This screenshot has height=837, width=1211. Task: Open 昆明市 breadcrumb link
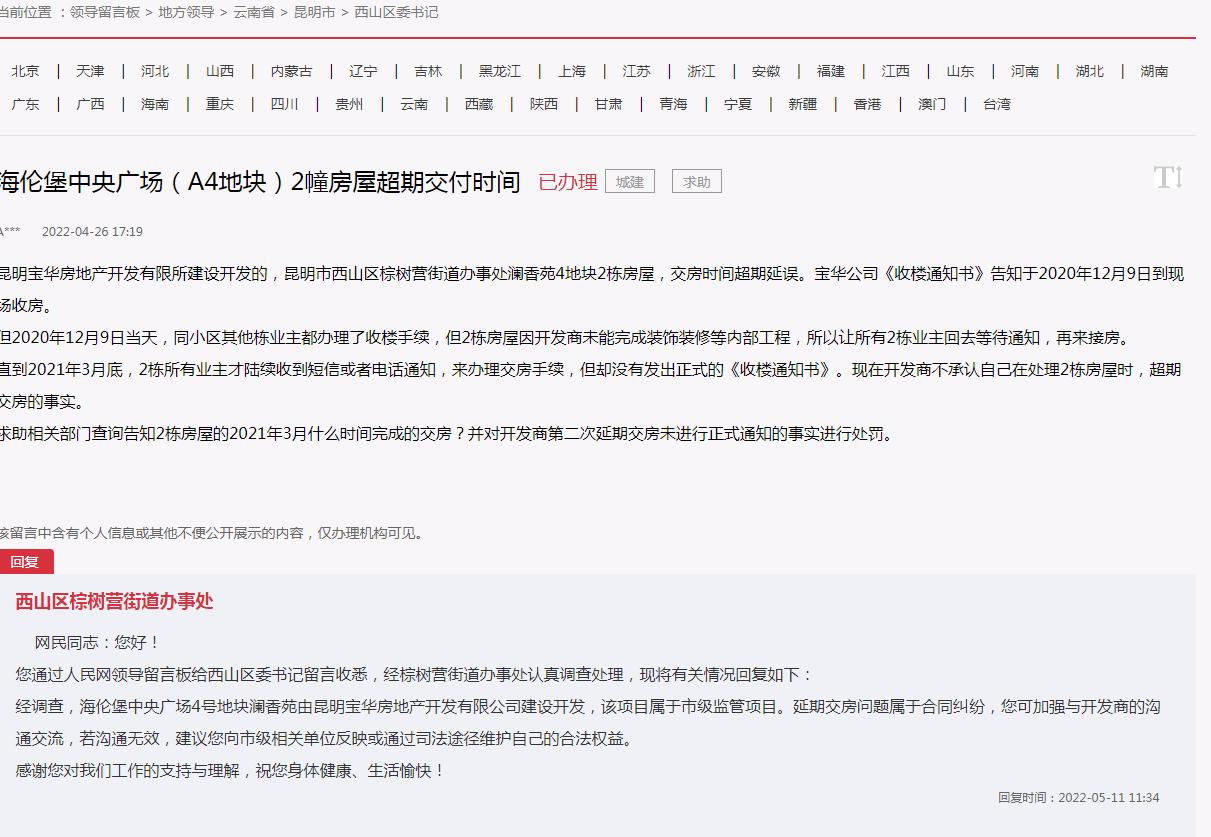coord(314,12)
